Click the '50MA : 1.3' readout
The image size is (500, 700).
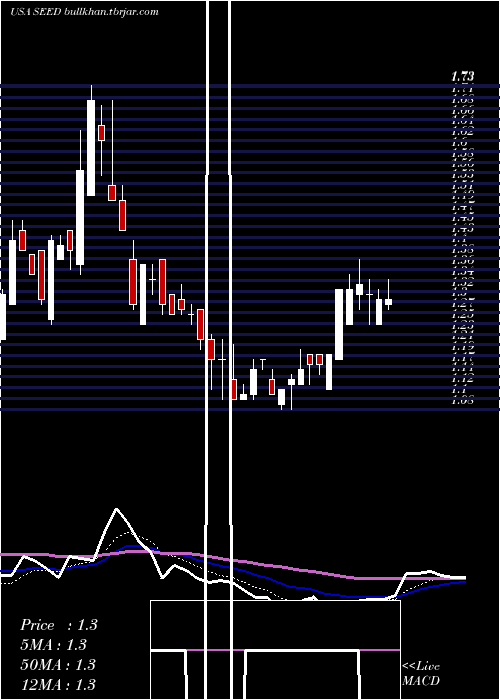(x=58, y=664)
